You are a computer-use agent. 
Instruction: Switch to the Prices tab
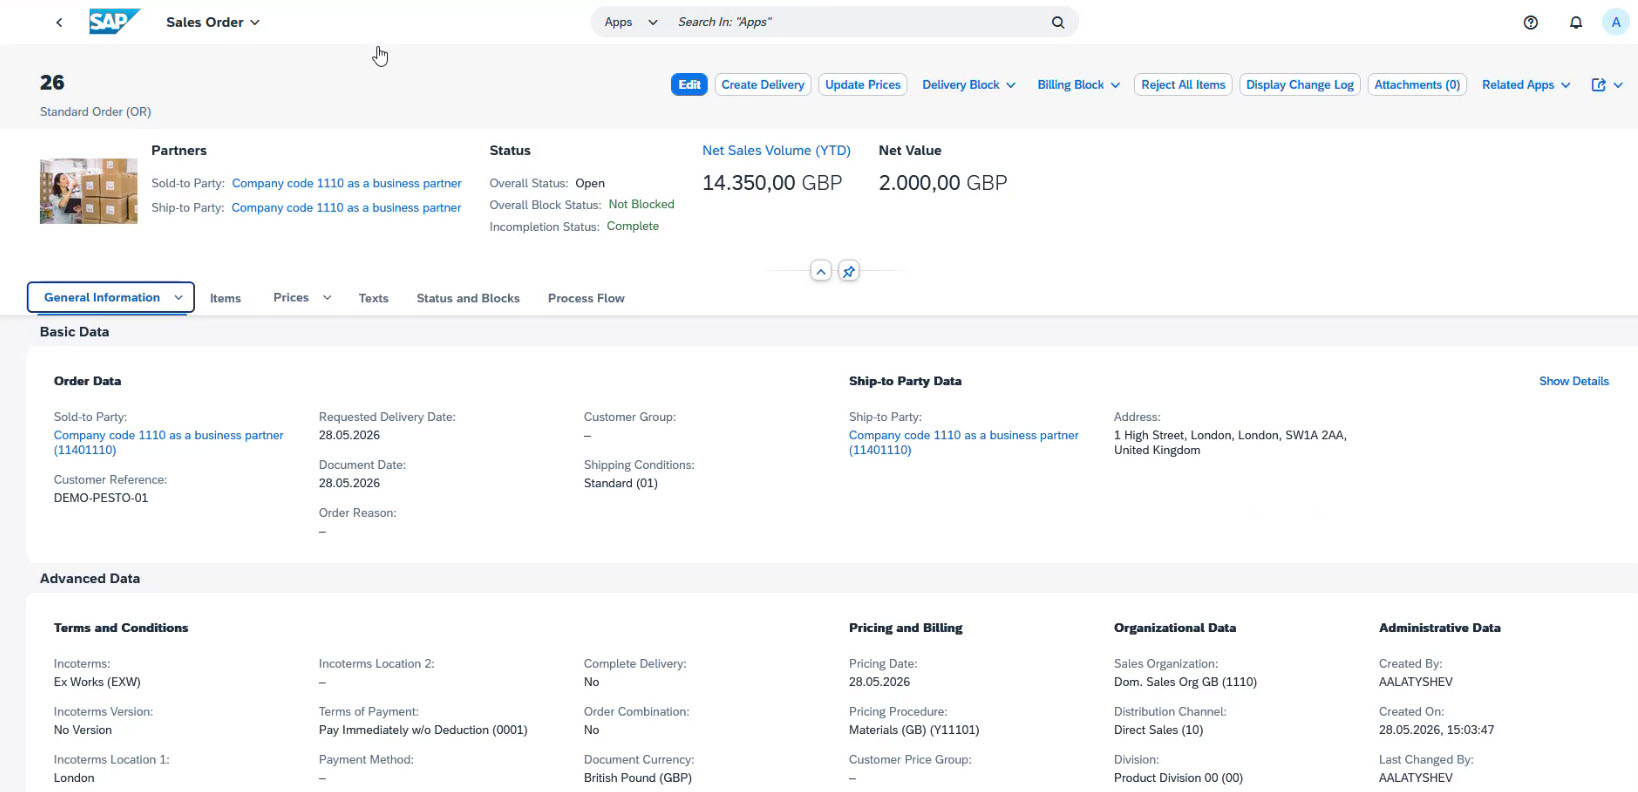291,297
